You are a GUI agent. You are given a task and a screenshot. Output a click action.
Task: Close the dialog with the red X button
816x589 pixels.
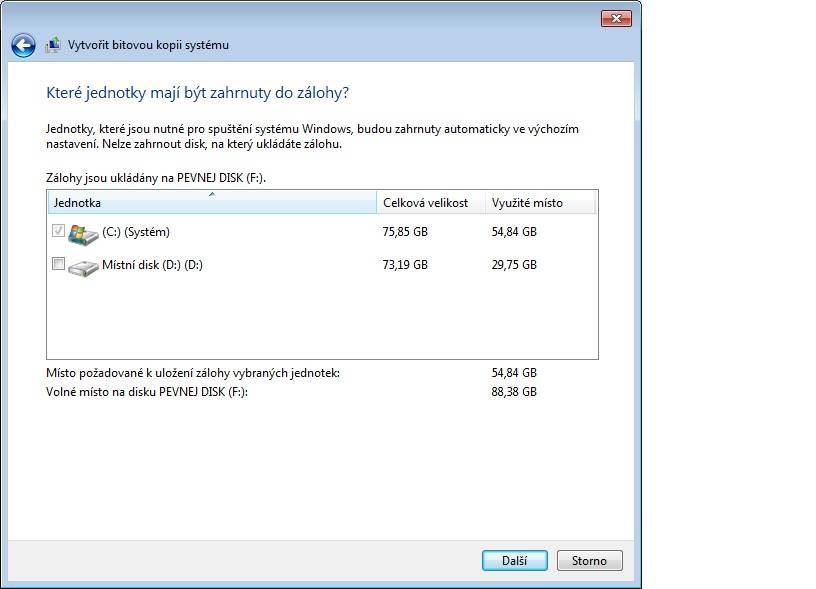(616, 19)
